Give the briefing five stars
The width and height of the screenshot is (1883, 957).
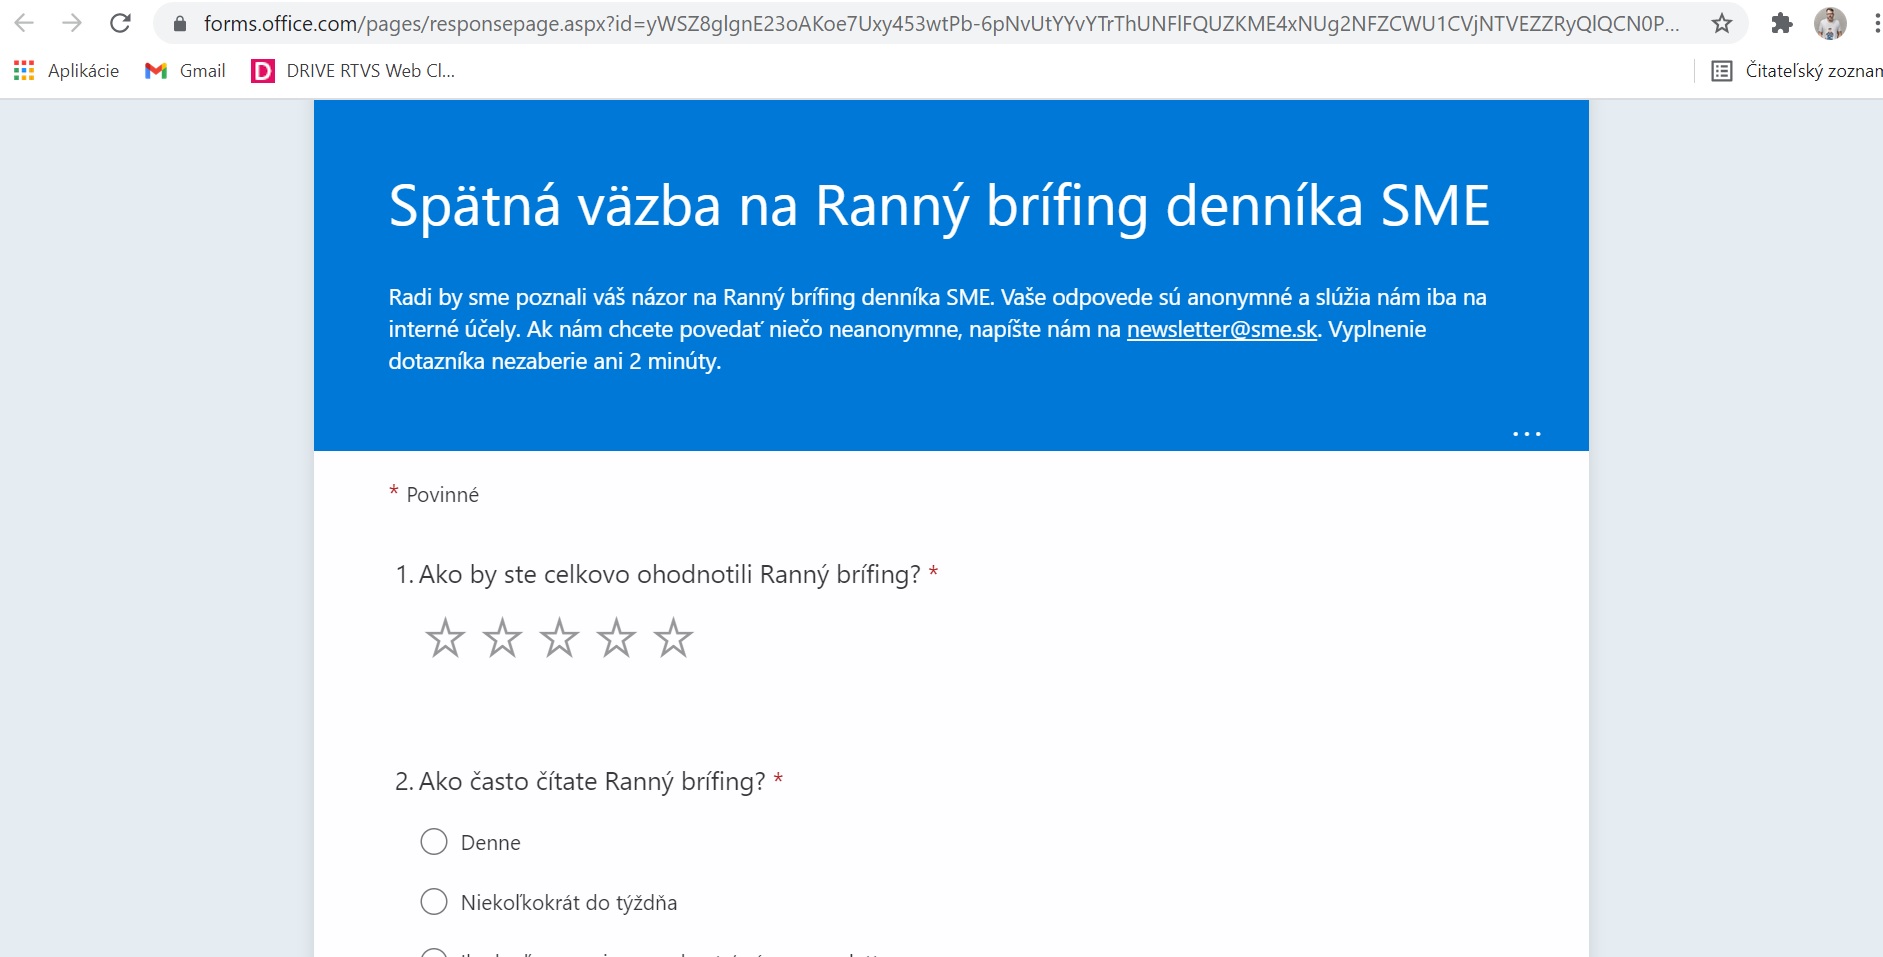click(673, 638)
